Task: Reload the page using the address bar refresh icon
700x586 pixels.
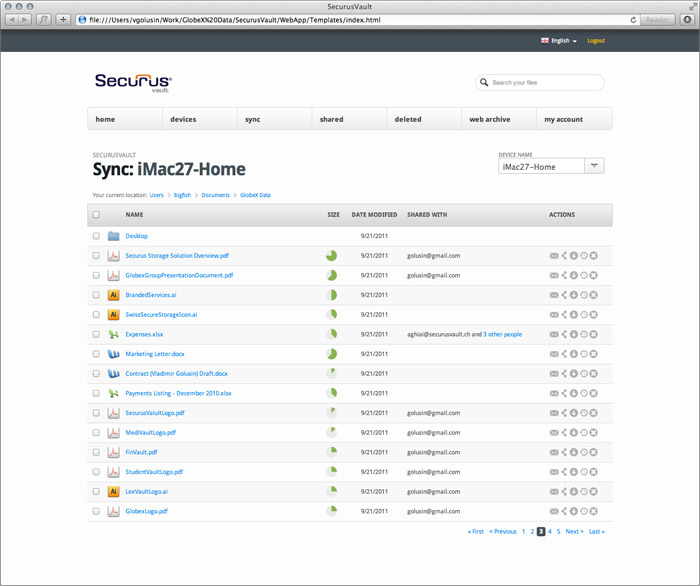Action: click(x=633, y=20)
